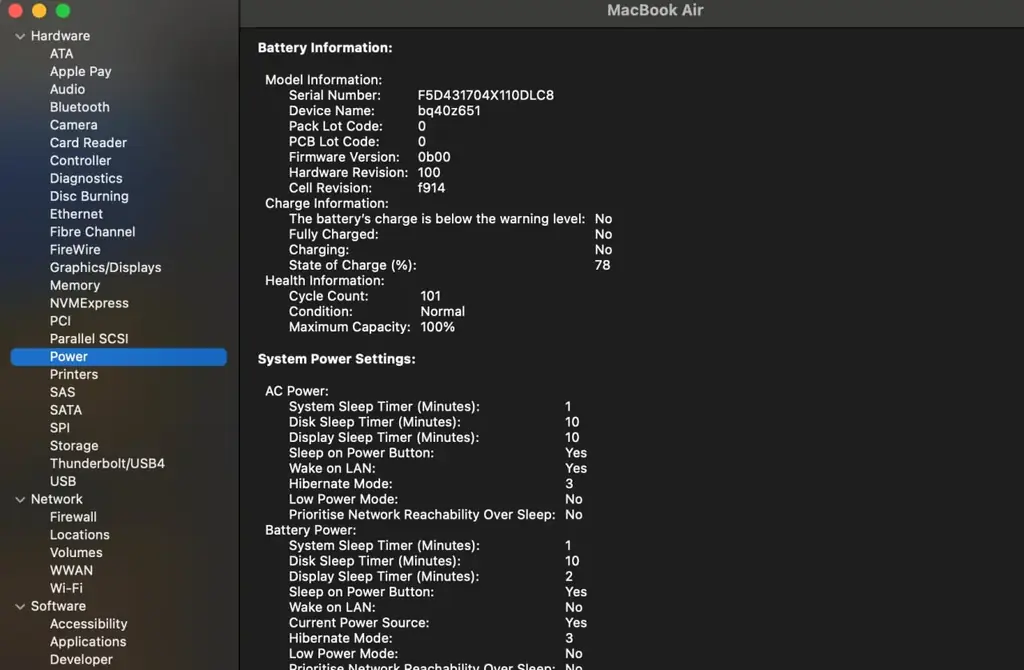Image resolution: width=1024 pixels, height=670 pixels.
Task: Collapse the Software section chevron
Action: (x=20, y=607)
